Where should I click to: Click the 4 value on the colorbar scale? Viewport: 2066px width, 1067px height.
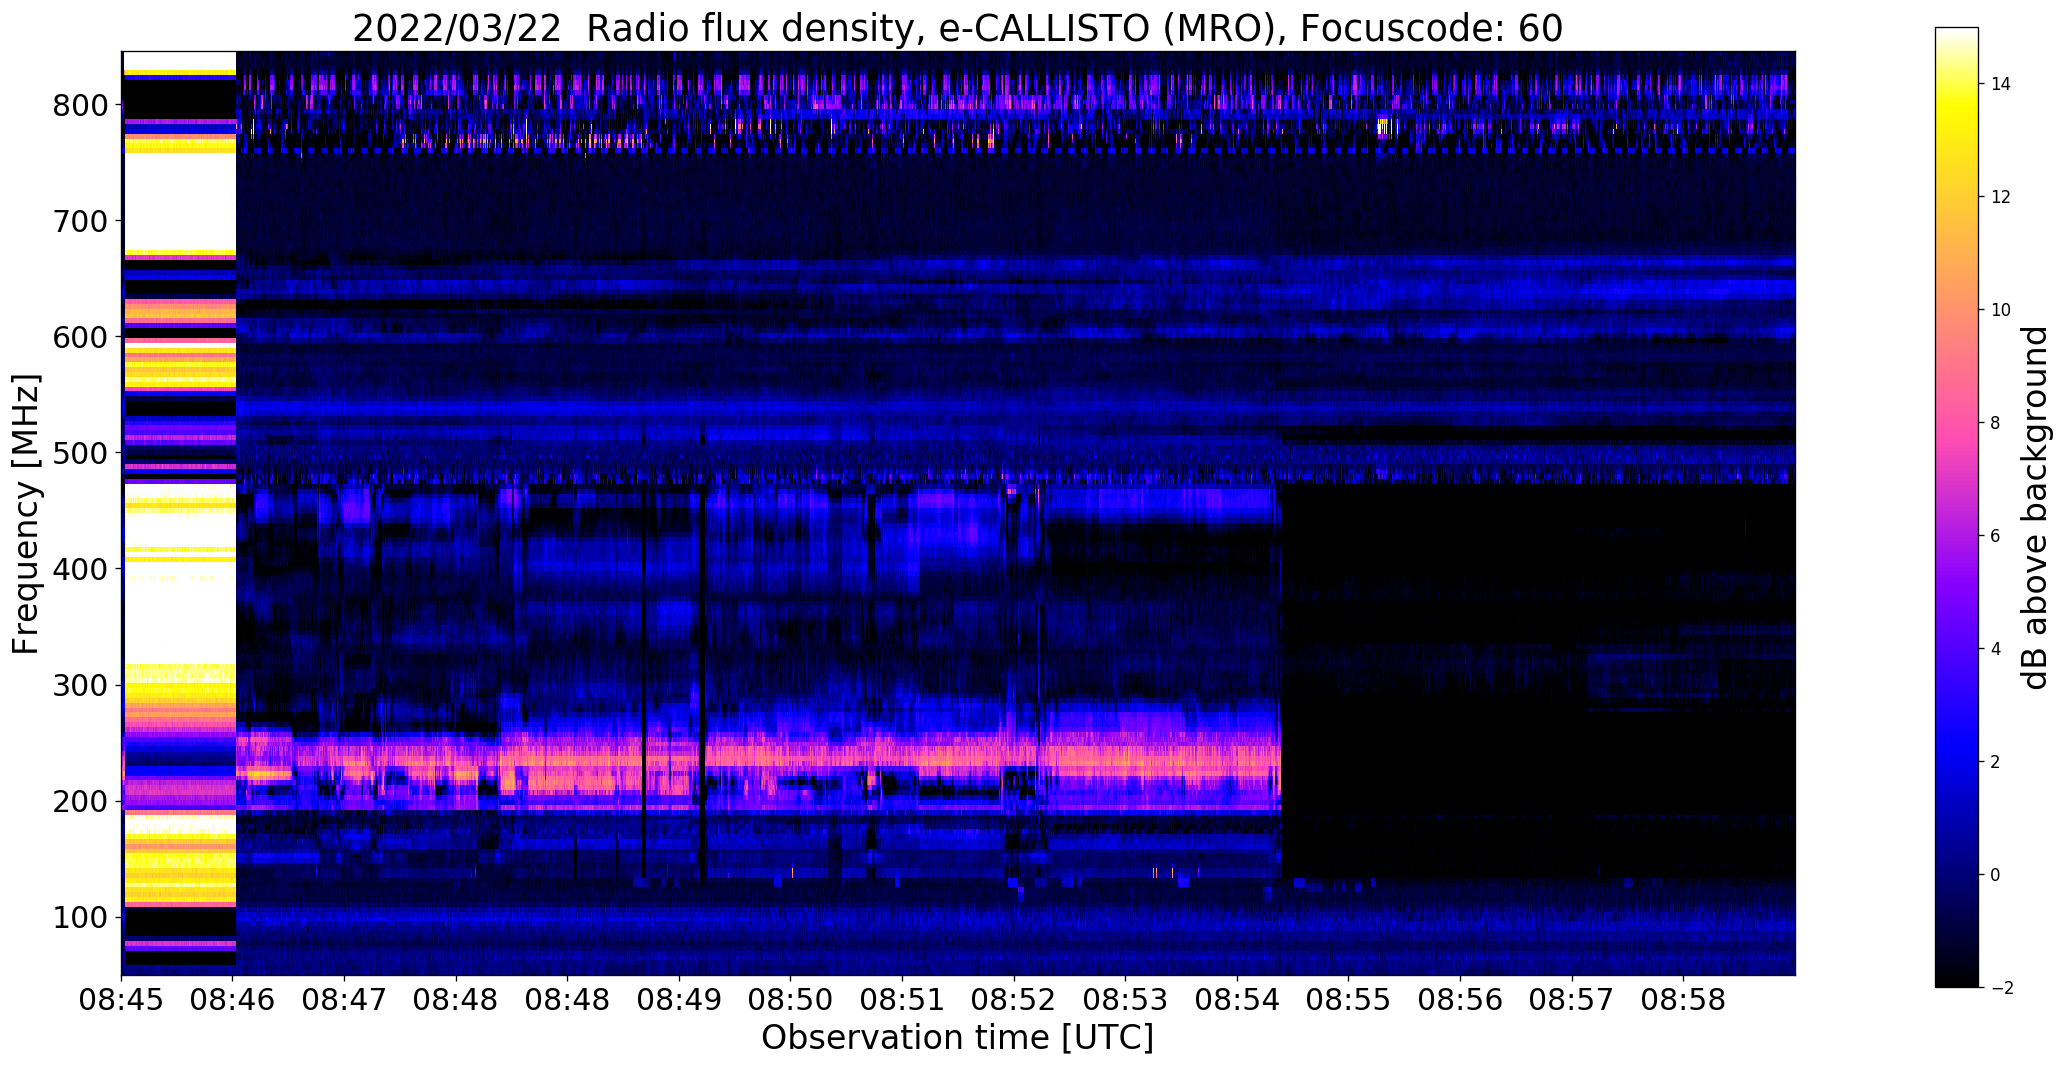click(1995, 649)
